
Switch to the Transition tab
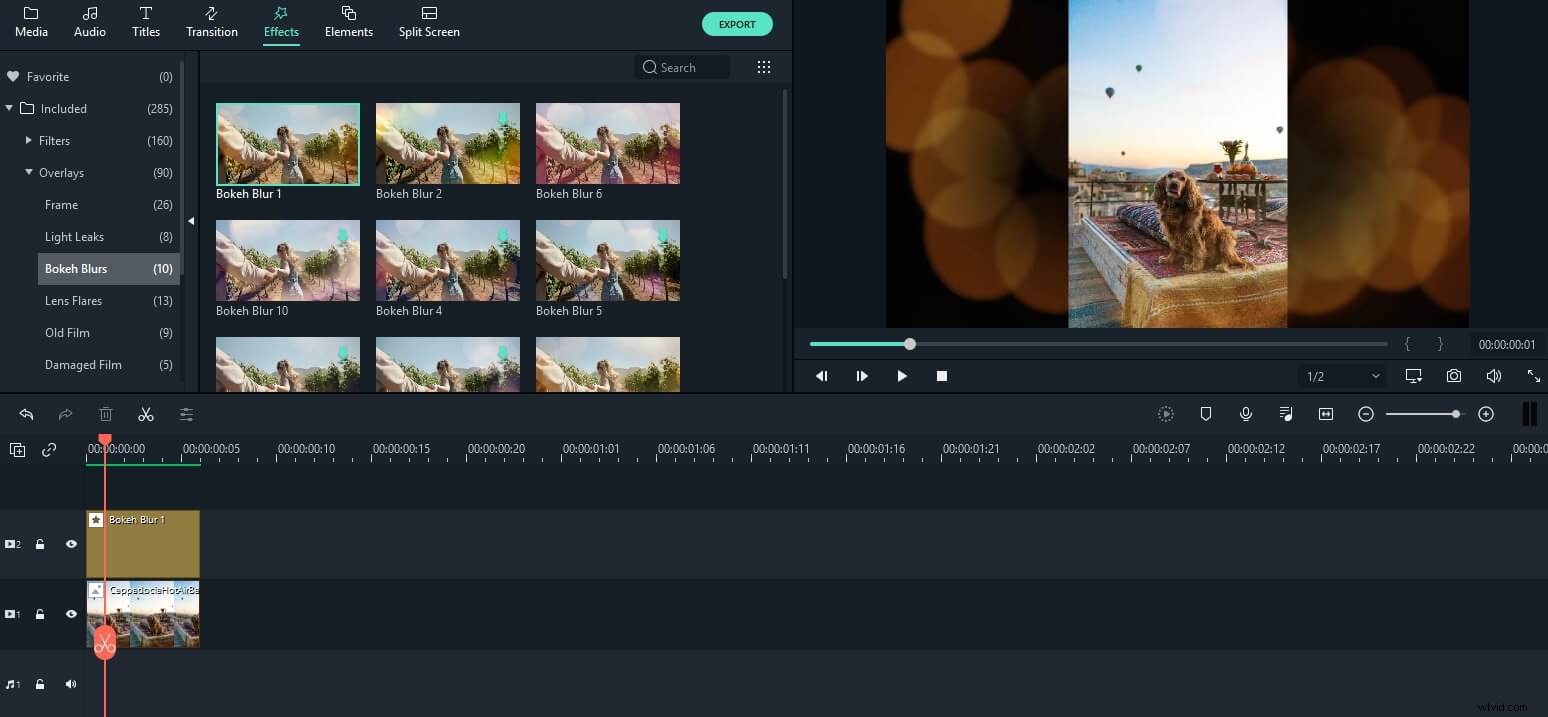(x=211, y=22)
